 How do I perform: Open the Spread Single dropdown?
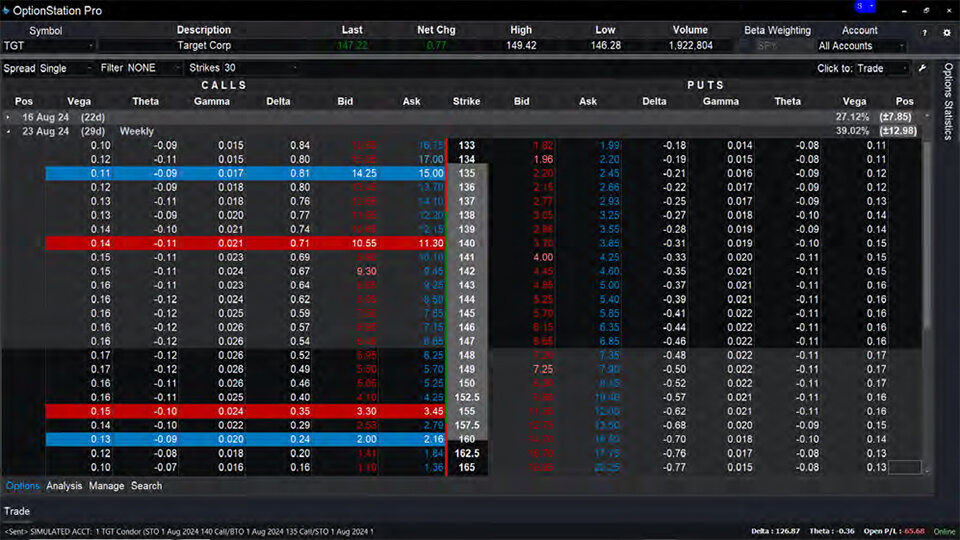click(x=66, y=68)
